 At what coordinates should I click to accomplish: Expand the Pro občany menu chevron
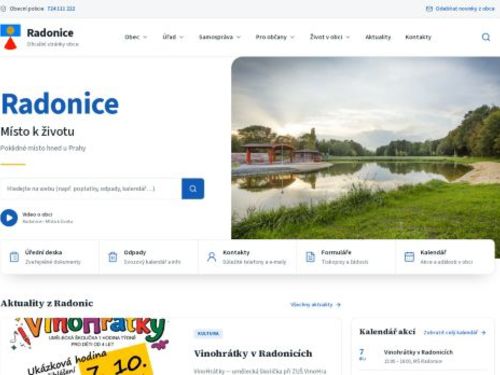292,37
